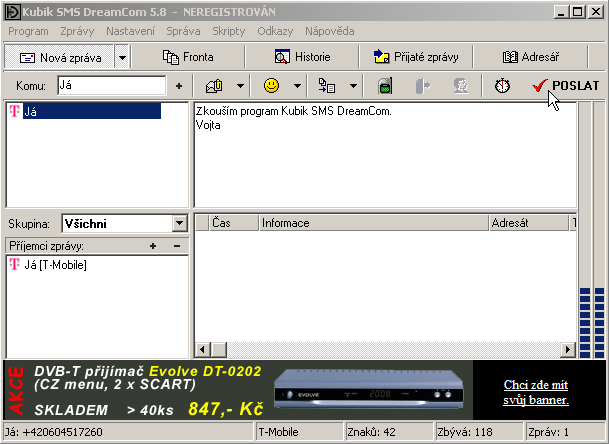Screen dimensions: 609x444
Task: Click into the message text area
Action: (385, 155)
